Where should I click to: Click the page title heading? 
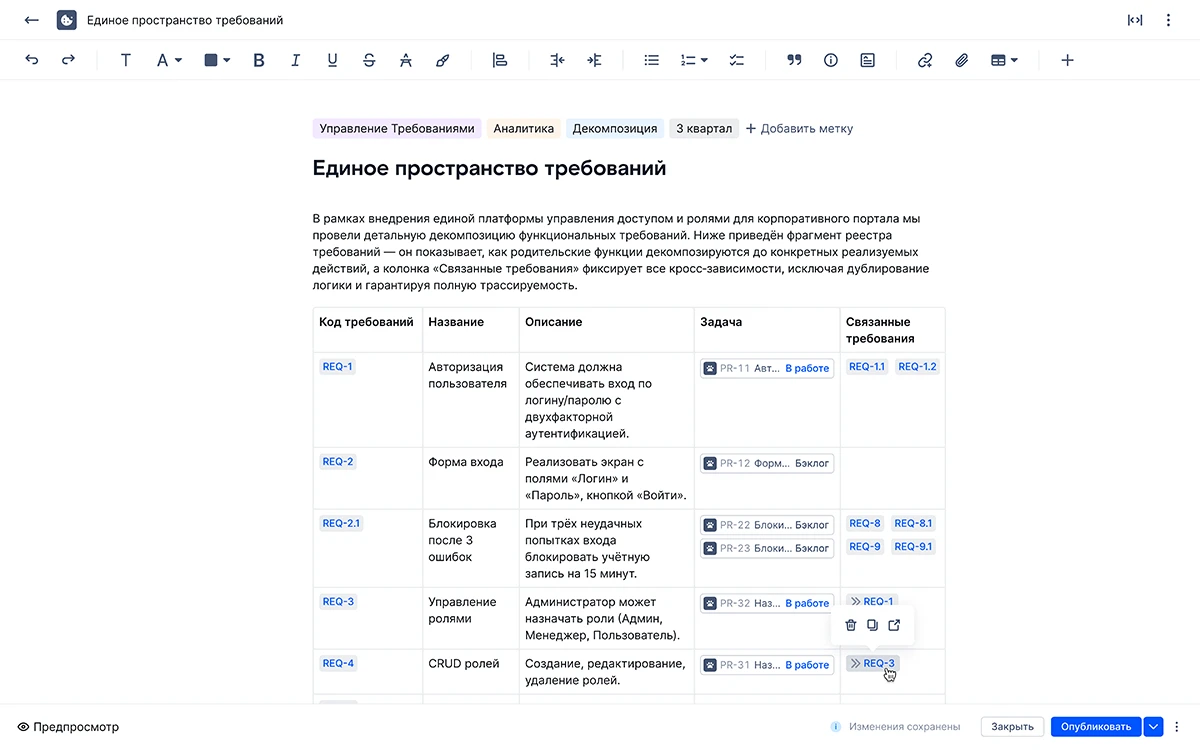(x=490, y=168)
